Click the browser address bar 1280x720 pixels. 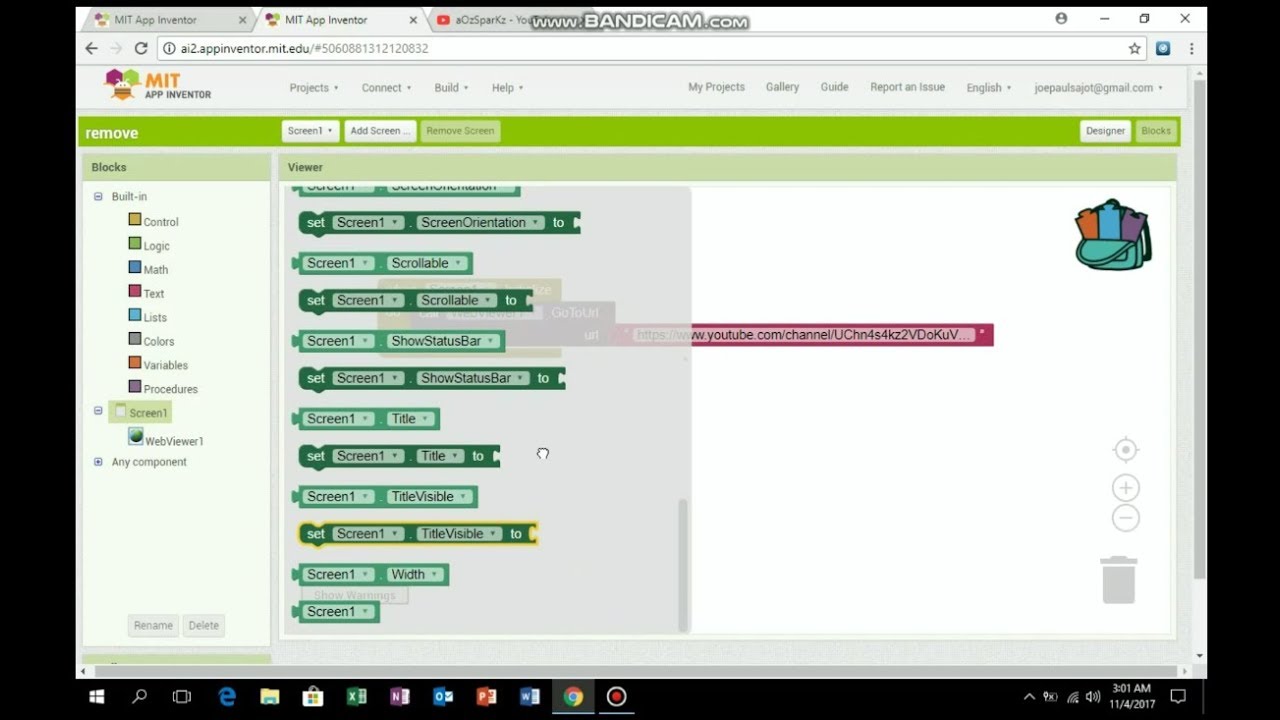coord(640,48)
